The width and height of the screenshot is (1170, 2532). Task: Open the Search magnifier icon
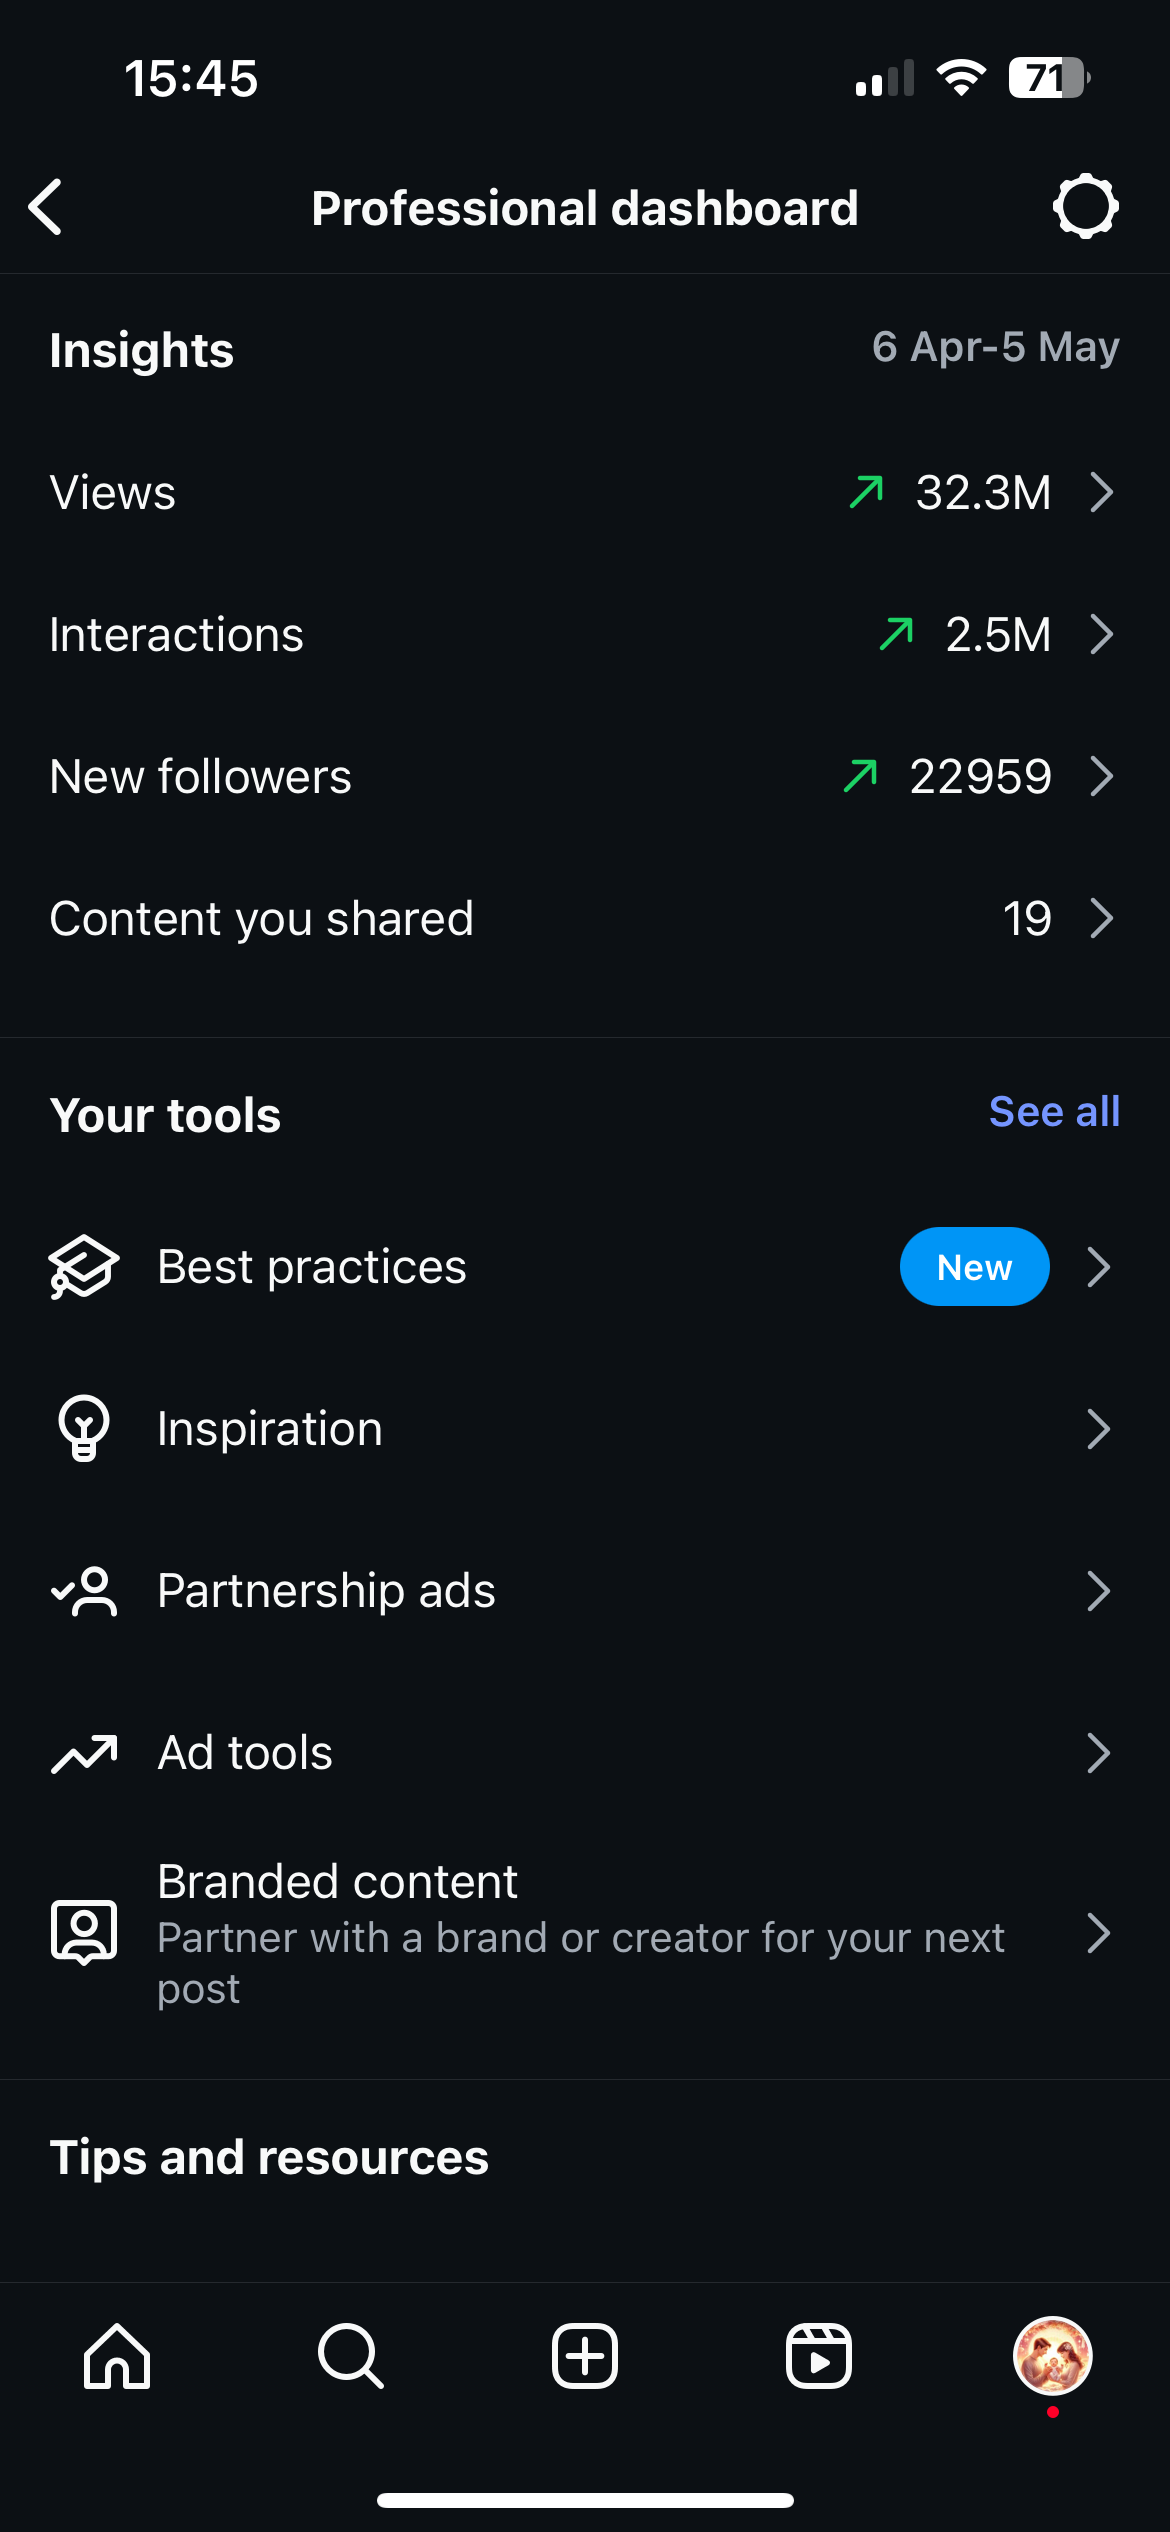(x=350, y=2356)
